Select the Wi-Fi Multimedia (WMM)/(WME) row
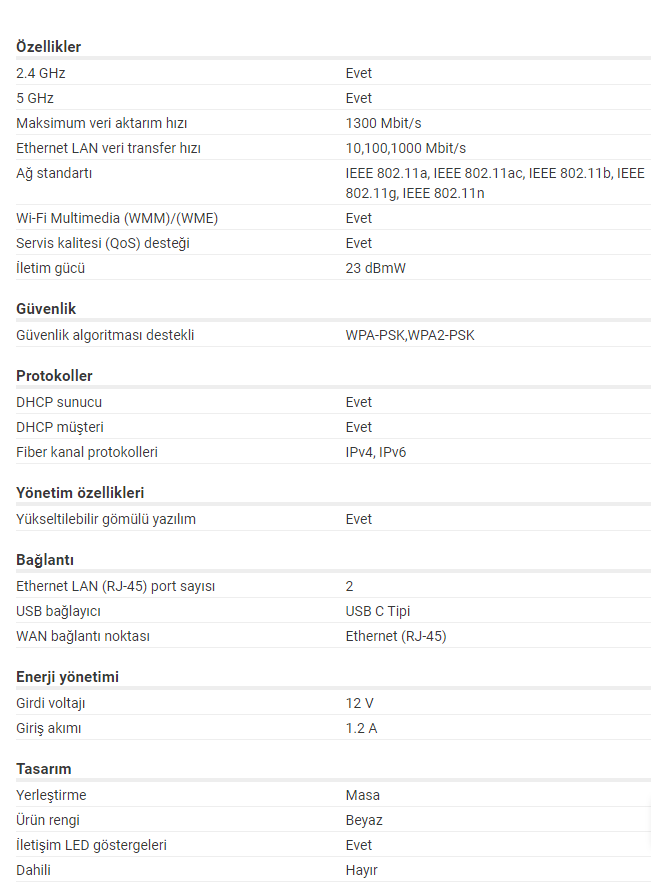 click(333, 218)
